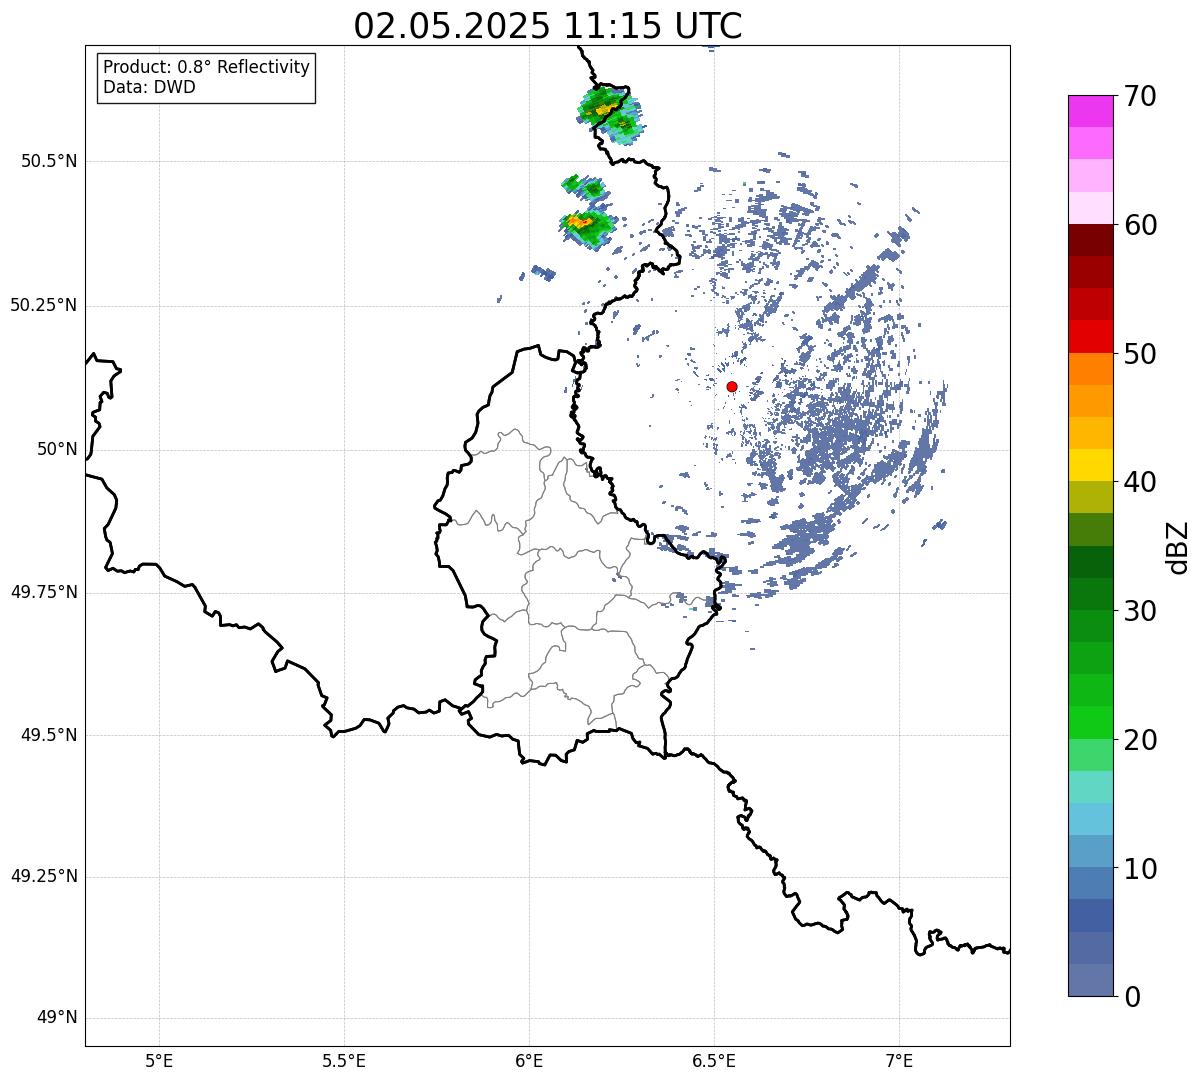The image size is (1202, 1081).
Task: Select the '50' colorbar tick label
Action: pyautogui.click(x=1140, y=354)
